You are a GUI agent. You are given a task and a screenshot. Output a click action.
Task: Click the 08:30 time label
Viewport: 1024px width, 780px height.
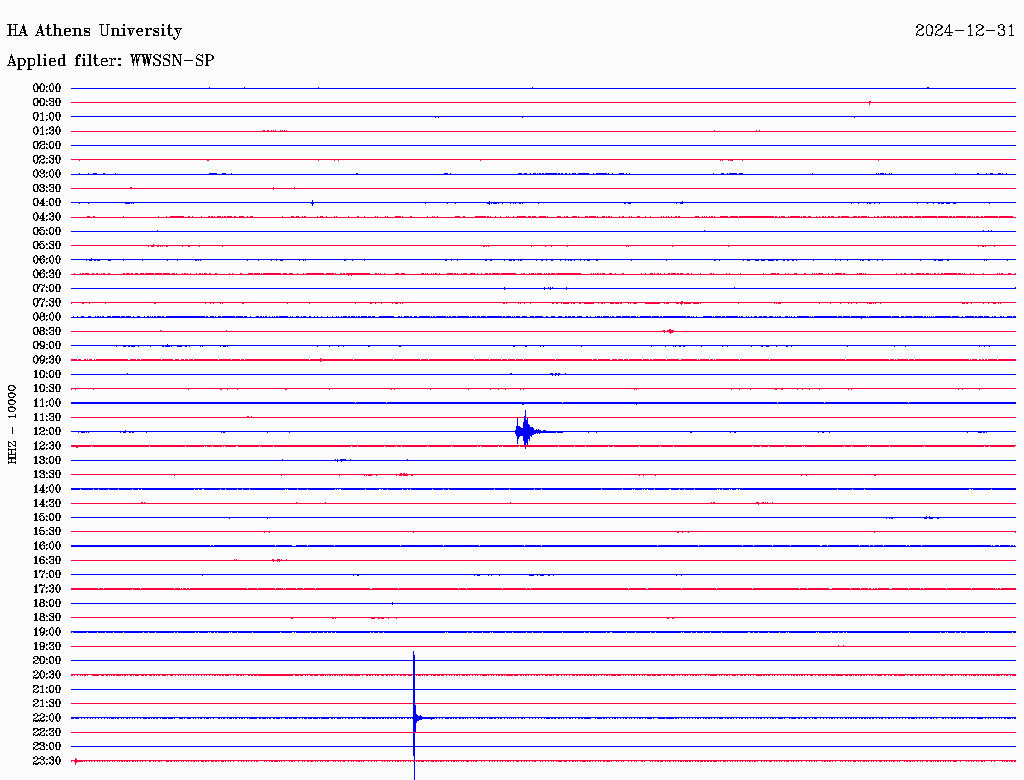(47, 332)
